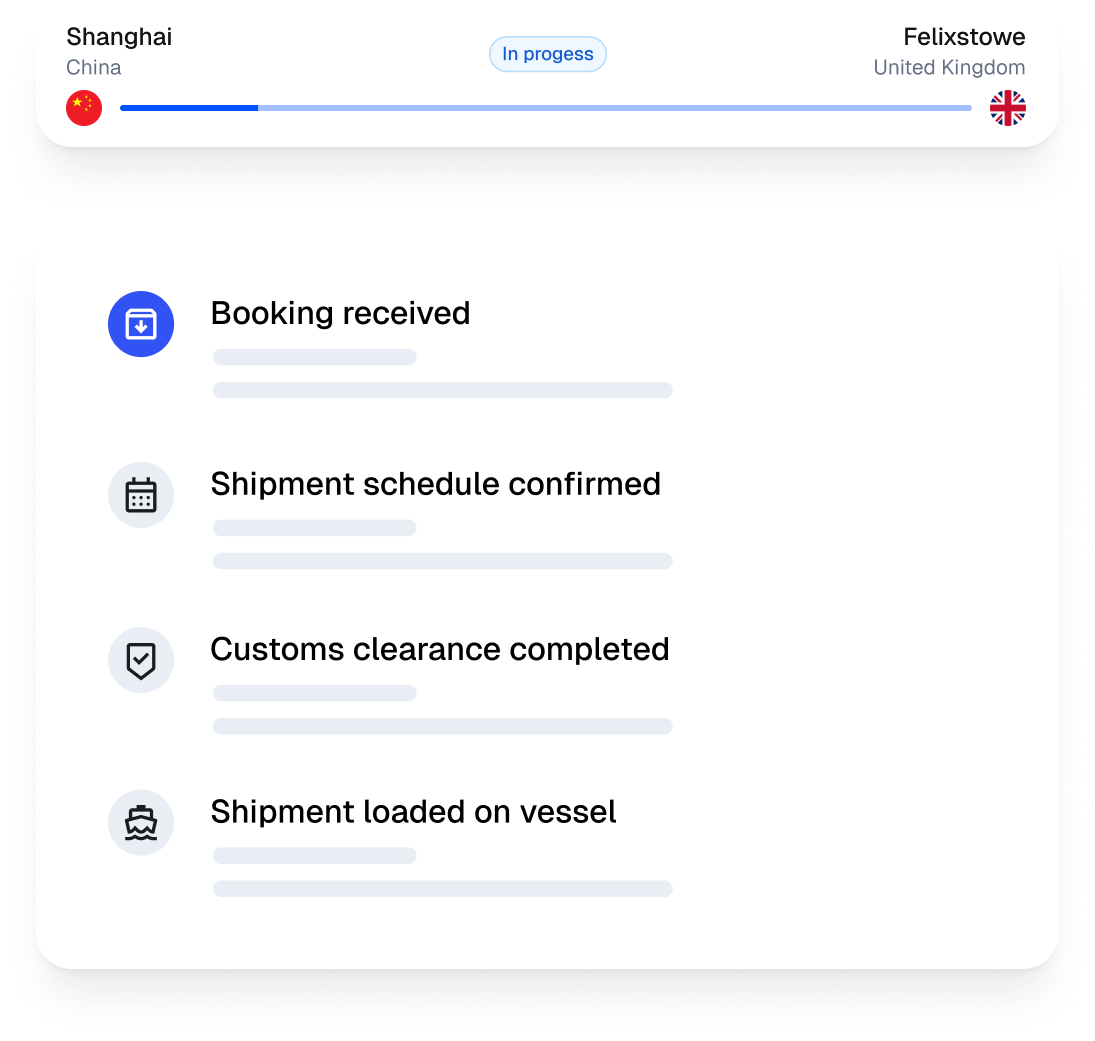1095x1041 pixels.
Task: Click the Shanghai origin label
Action: coord(119,36)
